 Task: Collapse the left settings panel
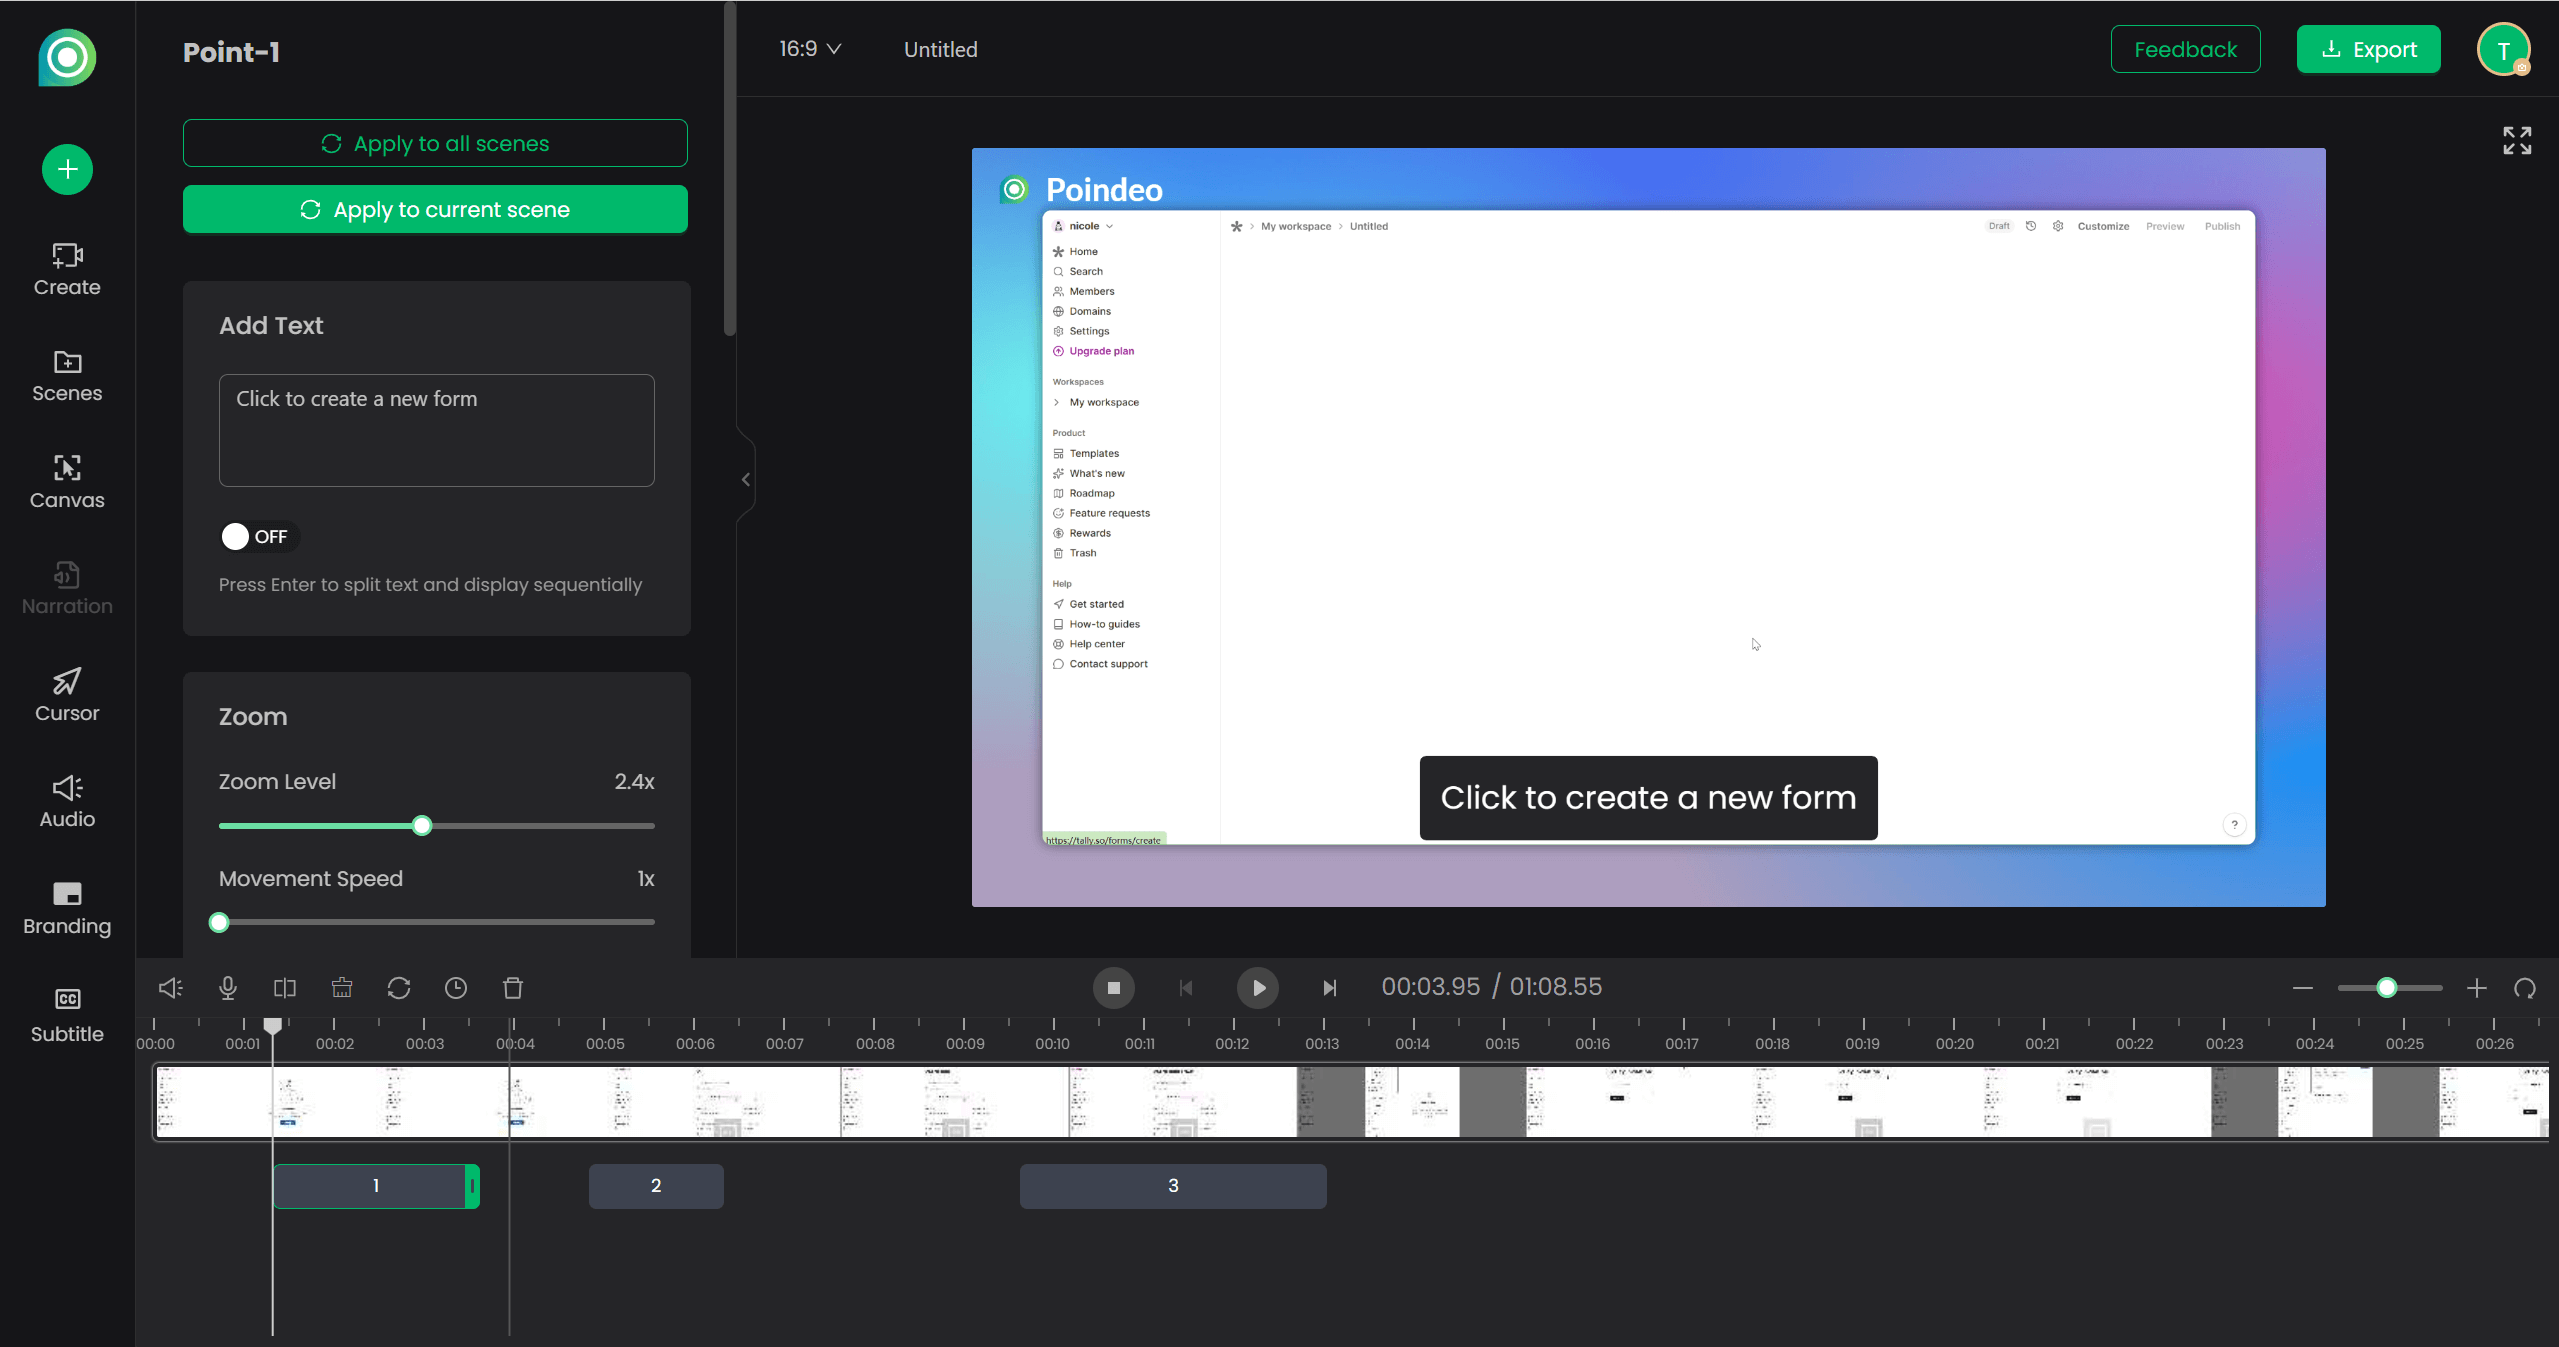click(745, 480)
